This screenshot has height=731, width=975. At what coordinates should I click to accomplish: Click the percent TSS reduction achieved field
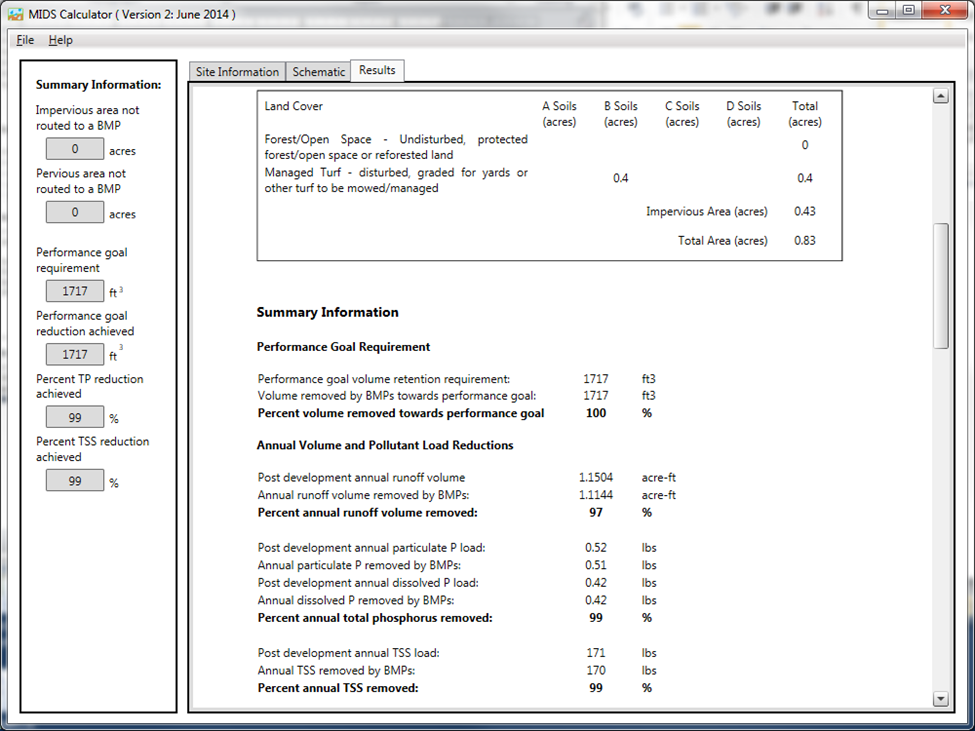[75, 481]
